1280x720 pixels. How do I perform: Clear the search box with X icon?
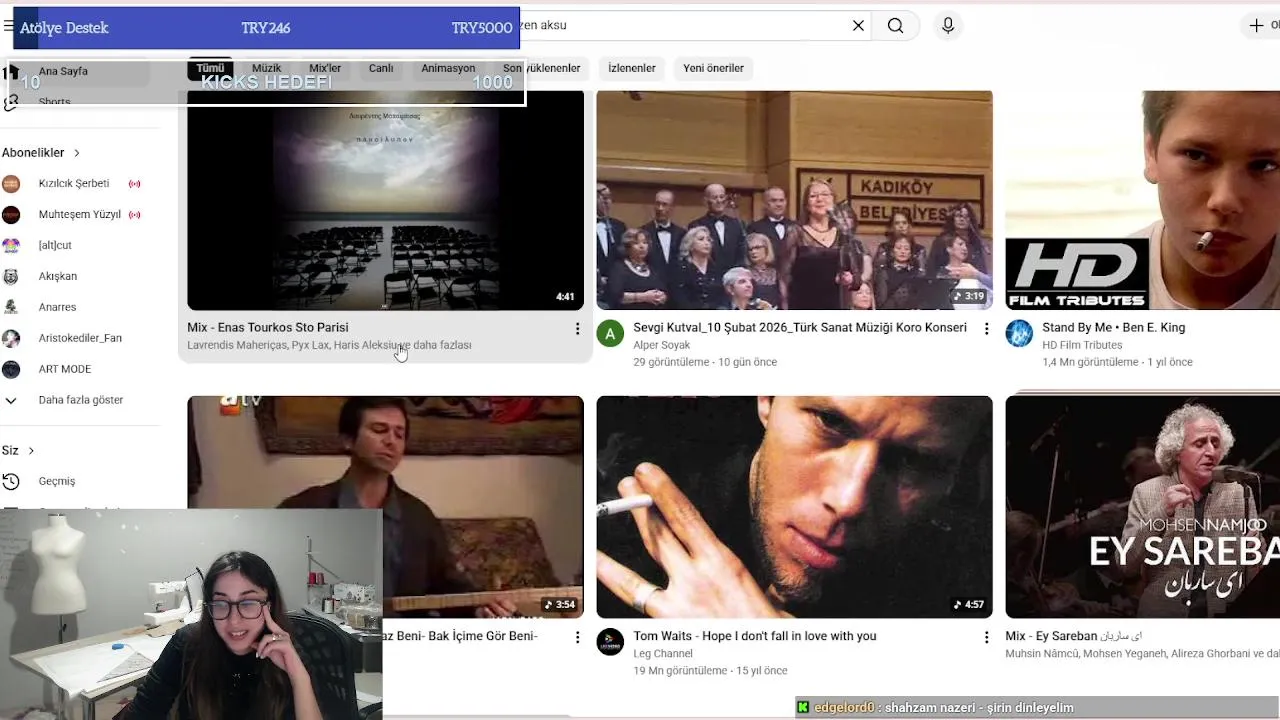(858, 26)
